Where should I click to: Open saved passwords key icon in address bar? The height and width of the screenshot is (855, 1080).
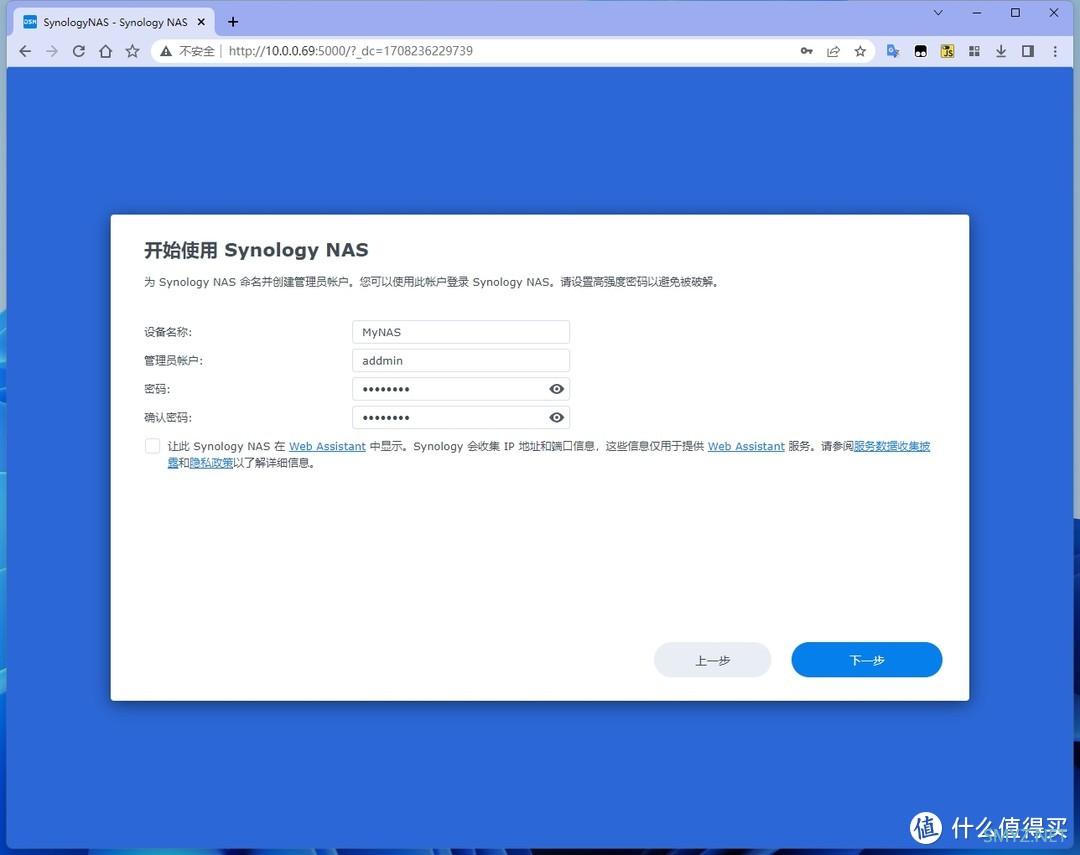(807, 51)
